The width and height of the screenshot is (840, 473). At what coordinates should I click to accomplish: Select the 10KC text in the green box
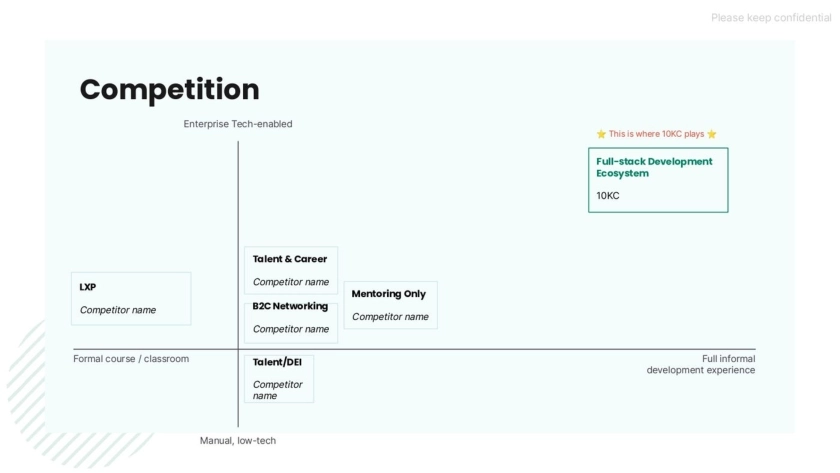608,196
